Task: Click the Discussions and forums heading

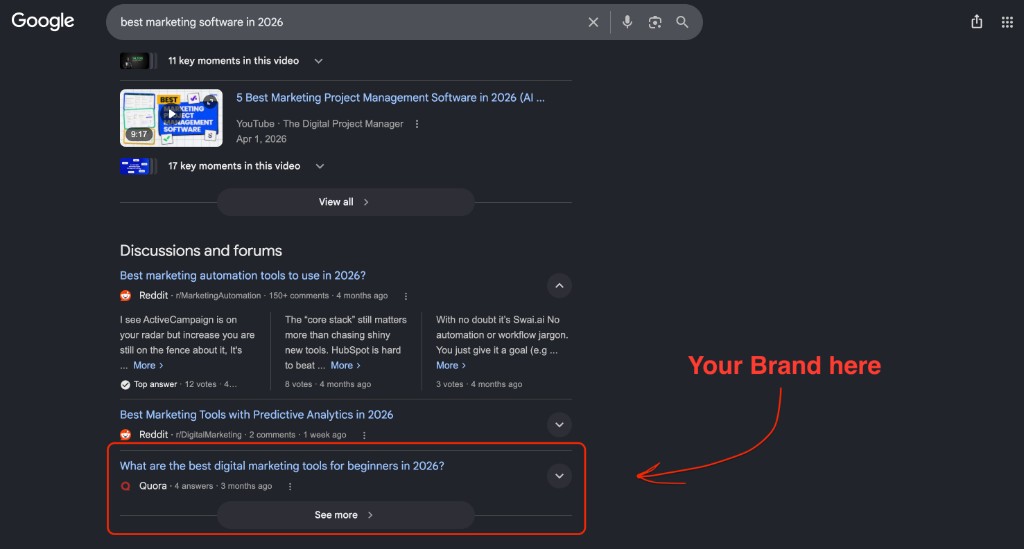Action: (200, 251)
